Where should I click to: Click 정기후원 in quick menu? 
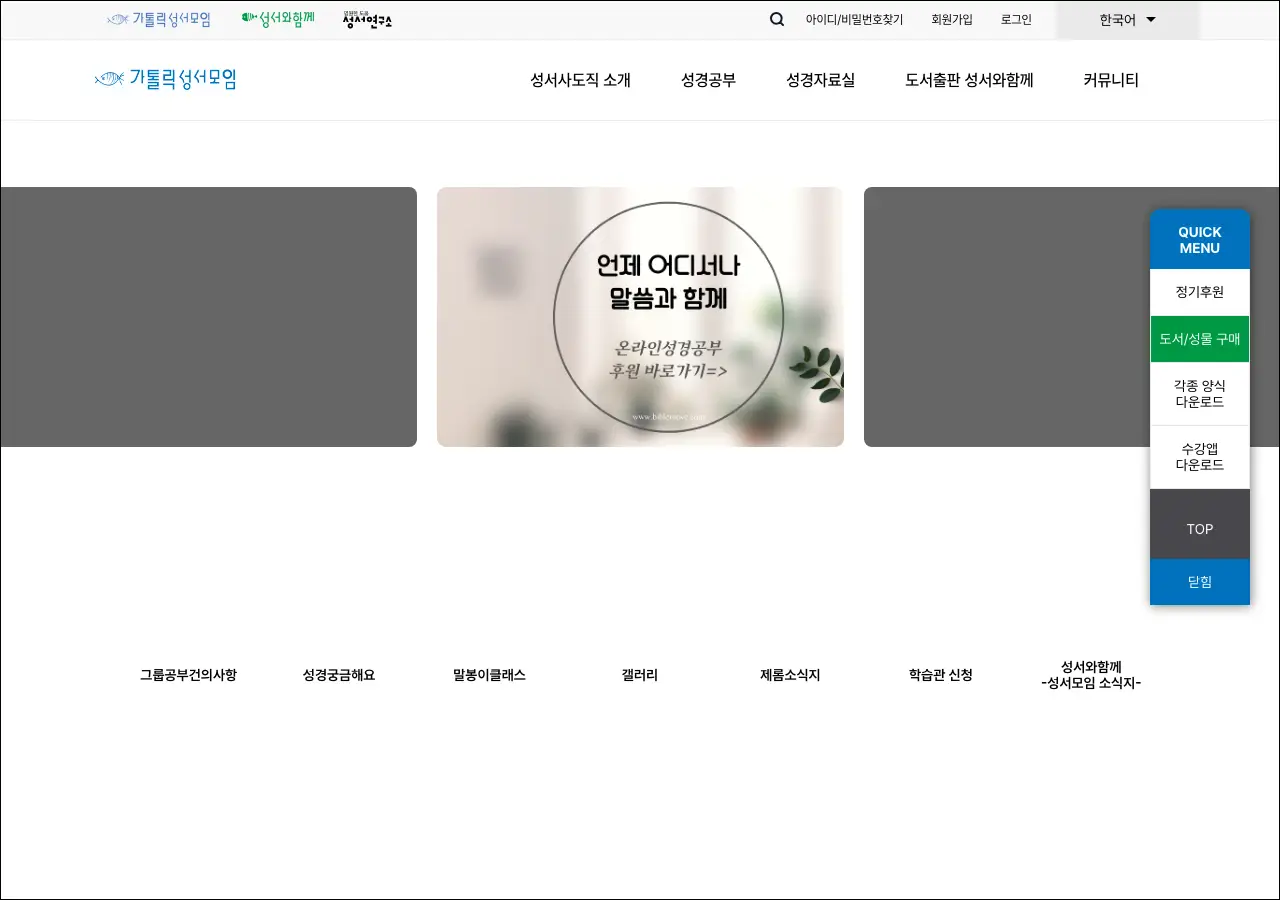pos(1199,293)
